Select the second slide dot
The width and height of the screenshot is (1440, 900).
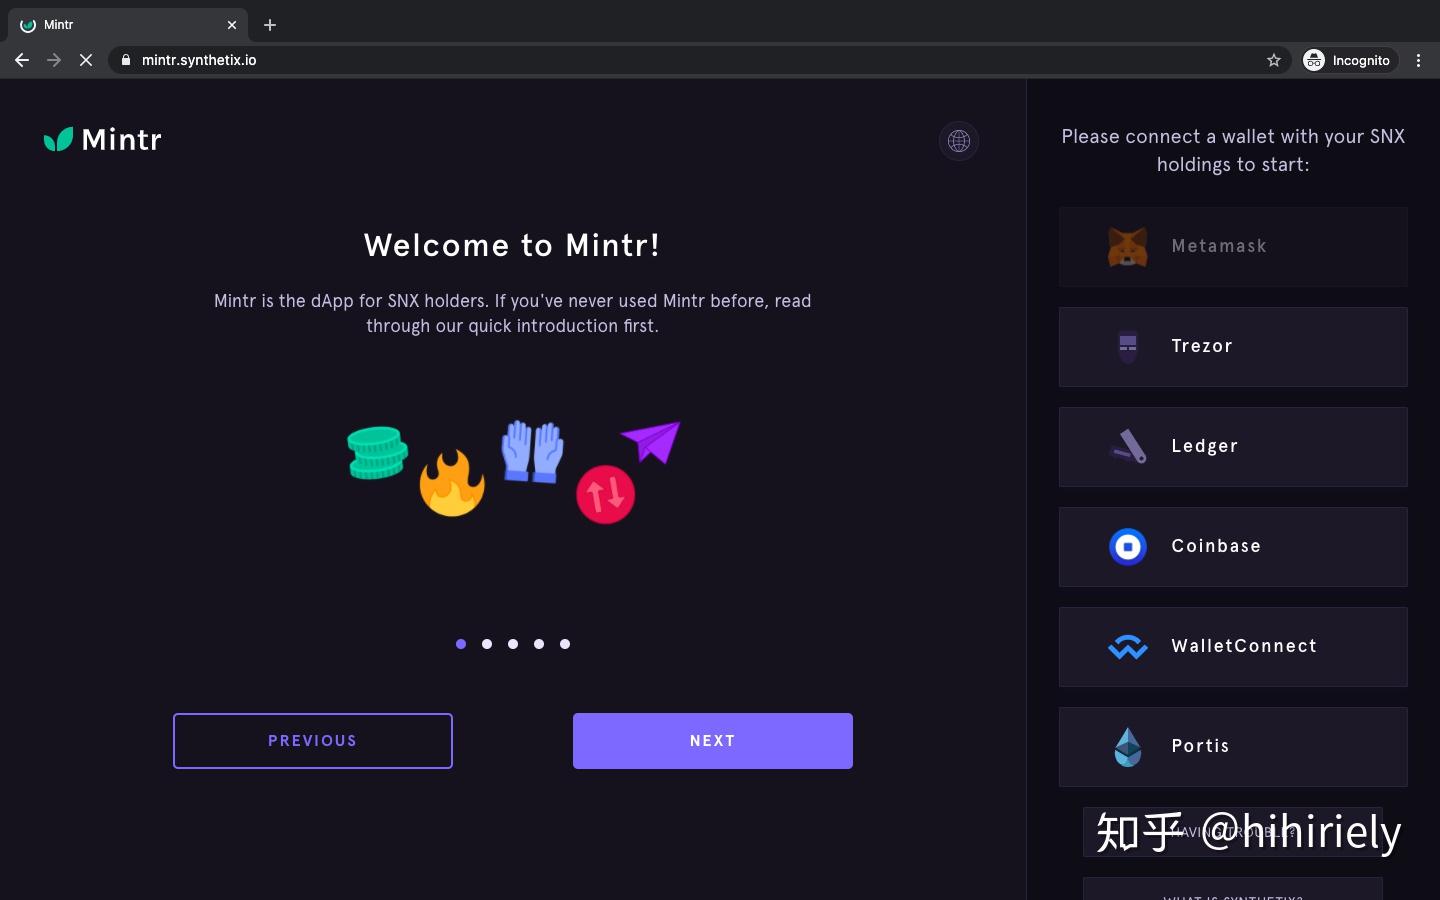click(487, 644)
